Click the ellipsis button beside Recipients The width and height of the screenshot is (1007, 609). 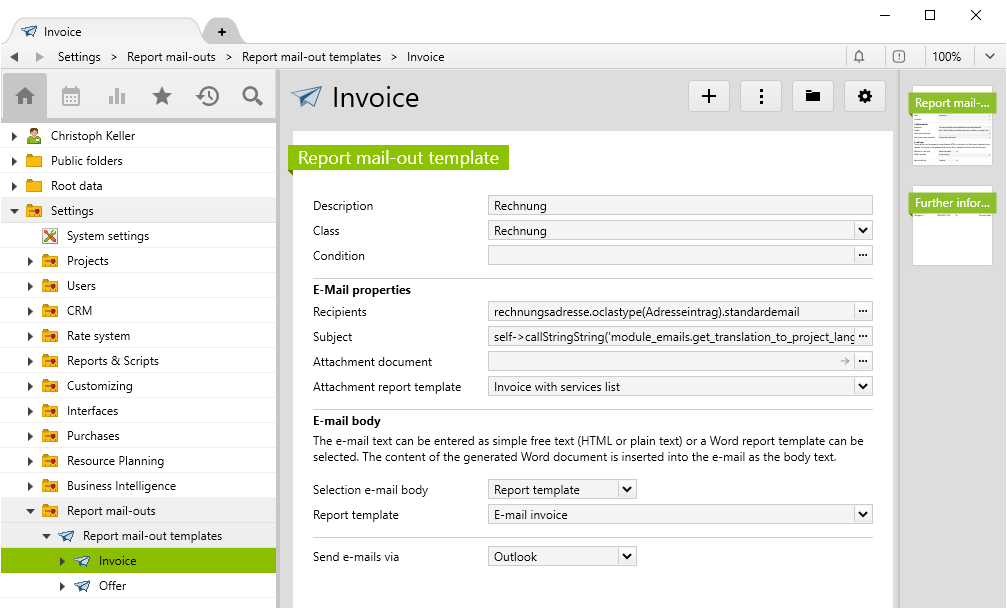[x=863, y=312]
